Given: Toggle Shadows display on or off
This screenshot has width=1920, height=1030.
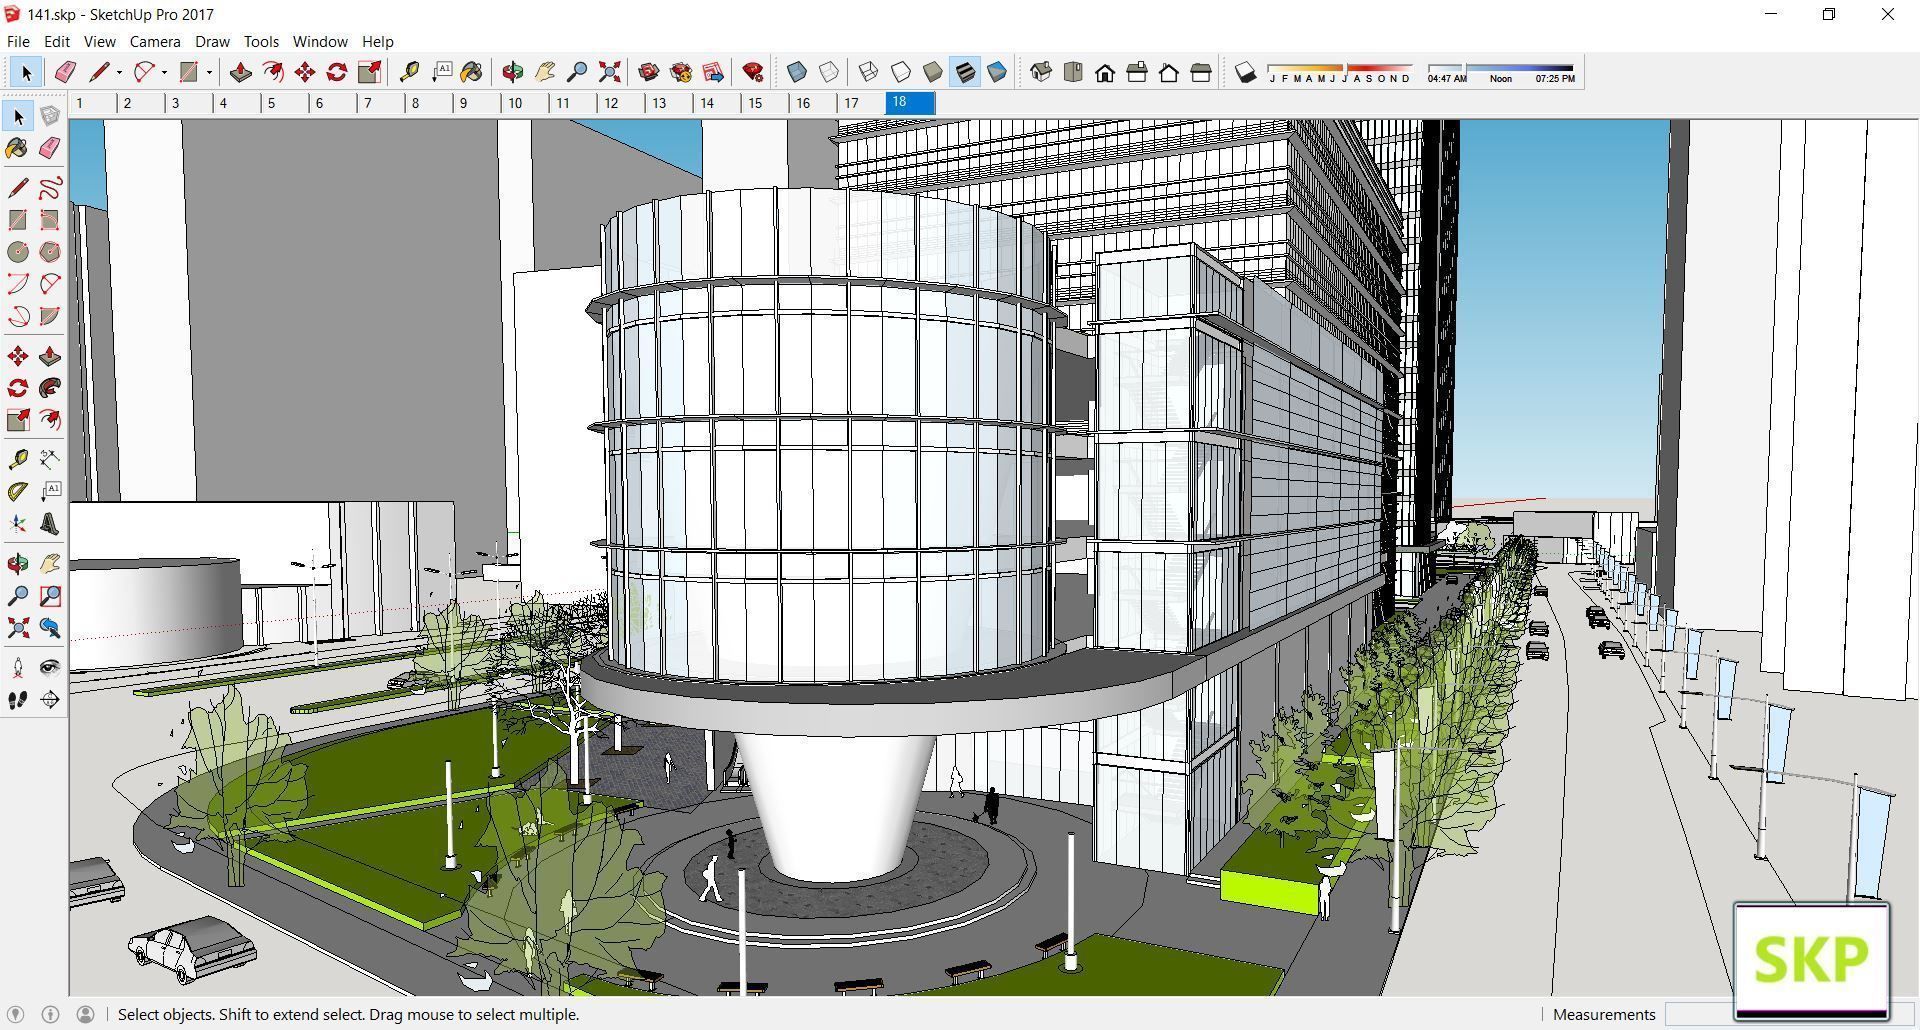Looking at the screenshot, I should pyautogui.click(x=1245, y=72).
